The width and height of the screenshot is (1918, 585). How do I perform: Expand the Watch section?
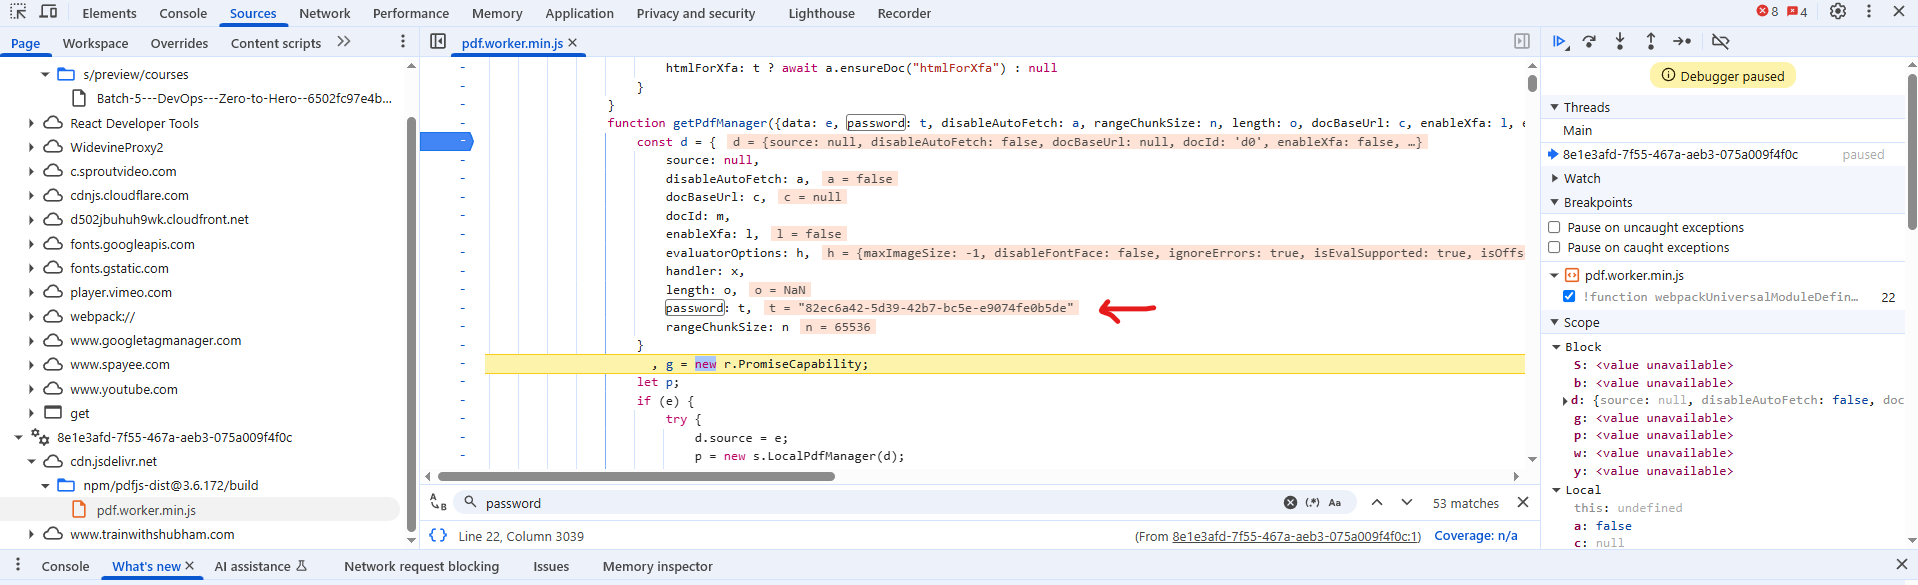click(1554, 178)
